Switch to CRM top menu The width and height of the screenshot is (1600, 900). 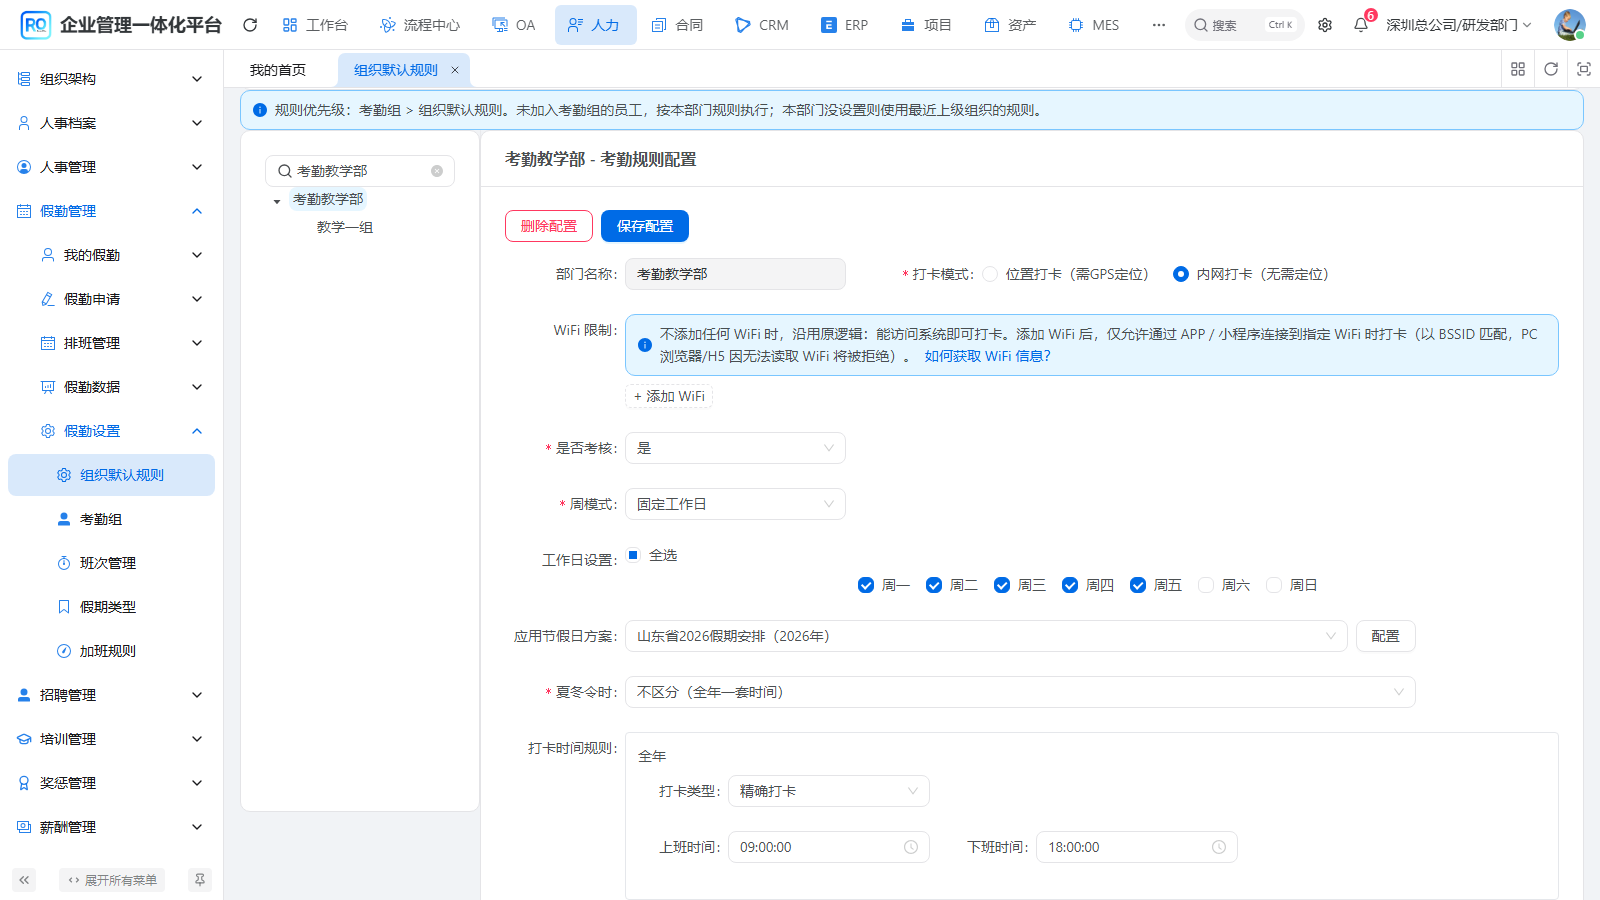coord(762,25)
